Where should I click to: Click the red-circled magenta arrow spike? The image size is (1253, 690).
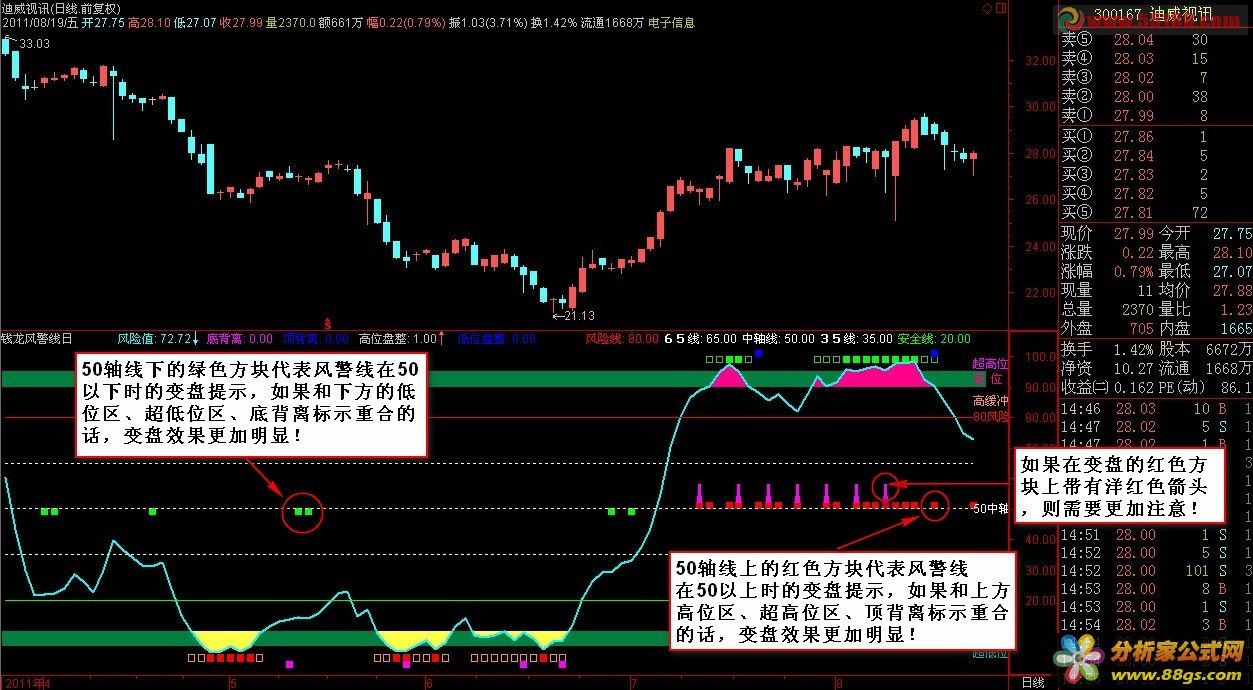coord(884,487)
